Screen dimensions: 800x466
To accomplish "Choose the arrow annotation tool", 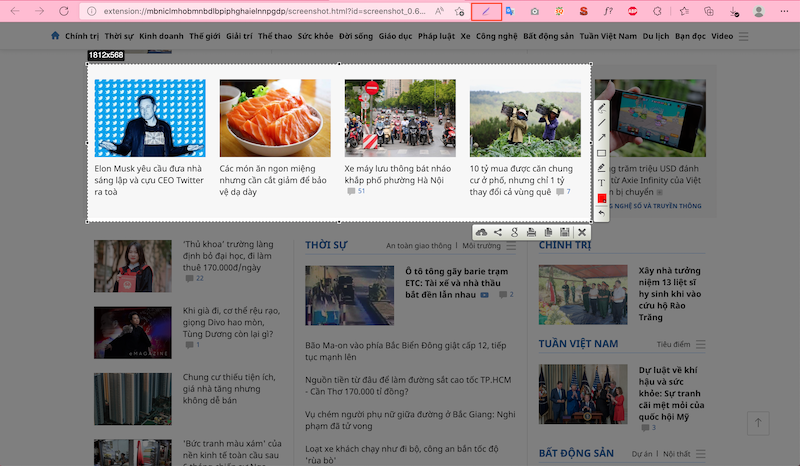I will 602,137.
